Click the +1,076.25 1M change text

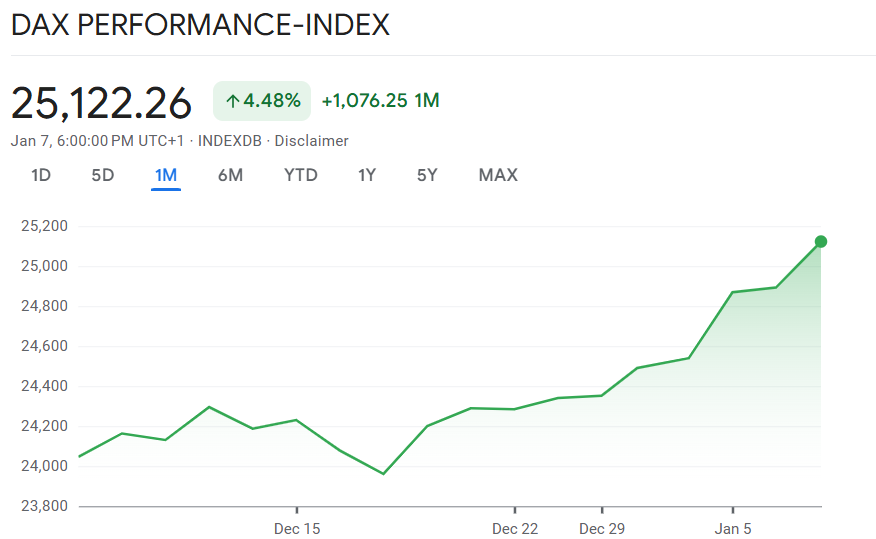tap(380, 101)
